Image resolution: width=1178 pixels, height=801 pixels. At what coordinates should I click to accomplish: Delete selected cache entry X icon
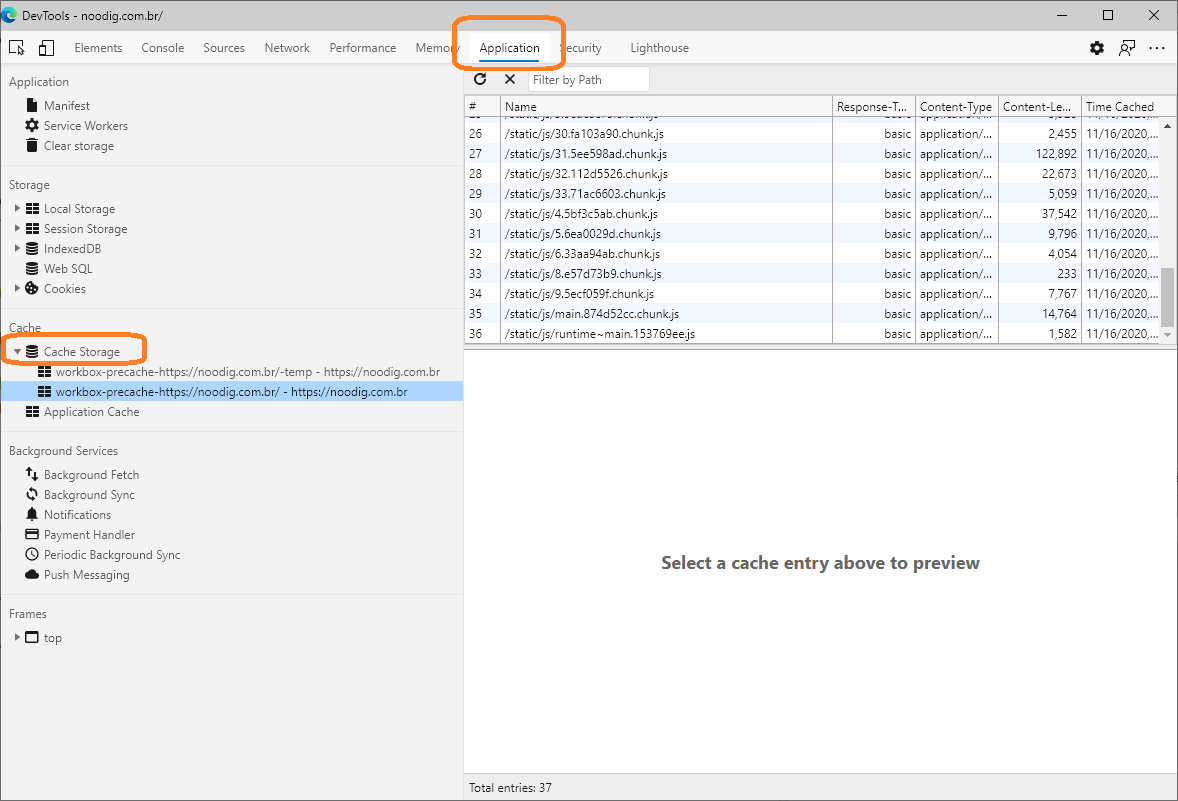click(509, 79)
